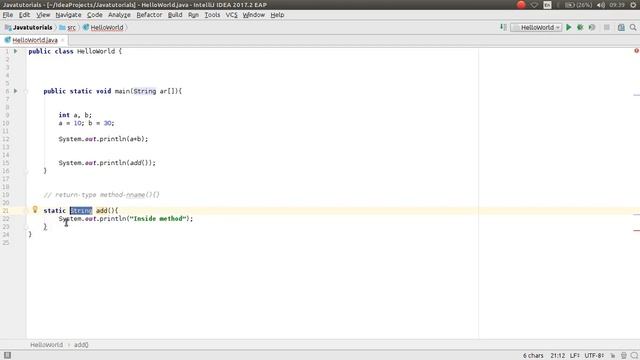Open the Build menu
Viewport: 640px width, 360px height.
(175, 15)
